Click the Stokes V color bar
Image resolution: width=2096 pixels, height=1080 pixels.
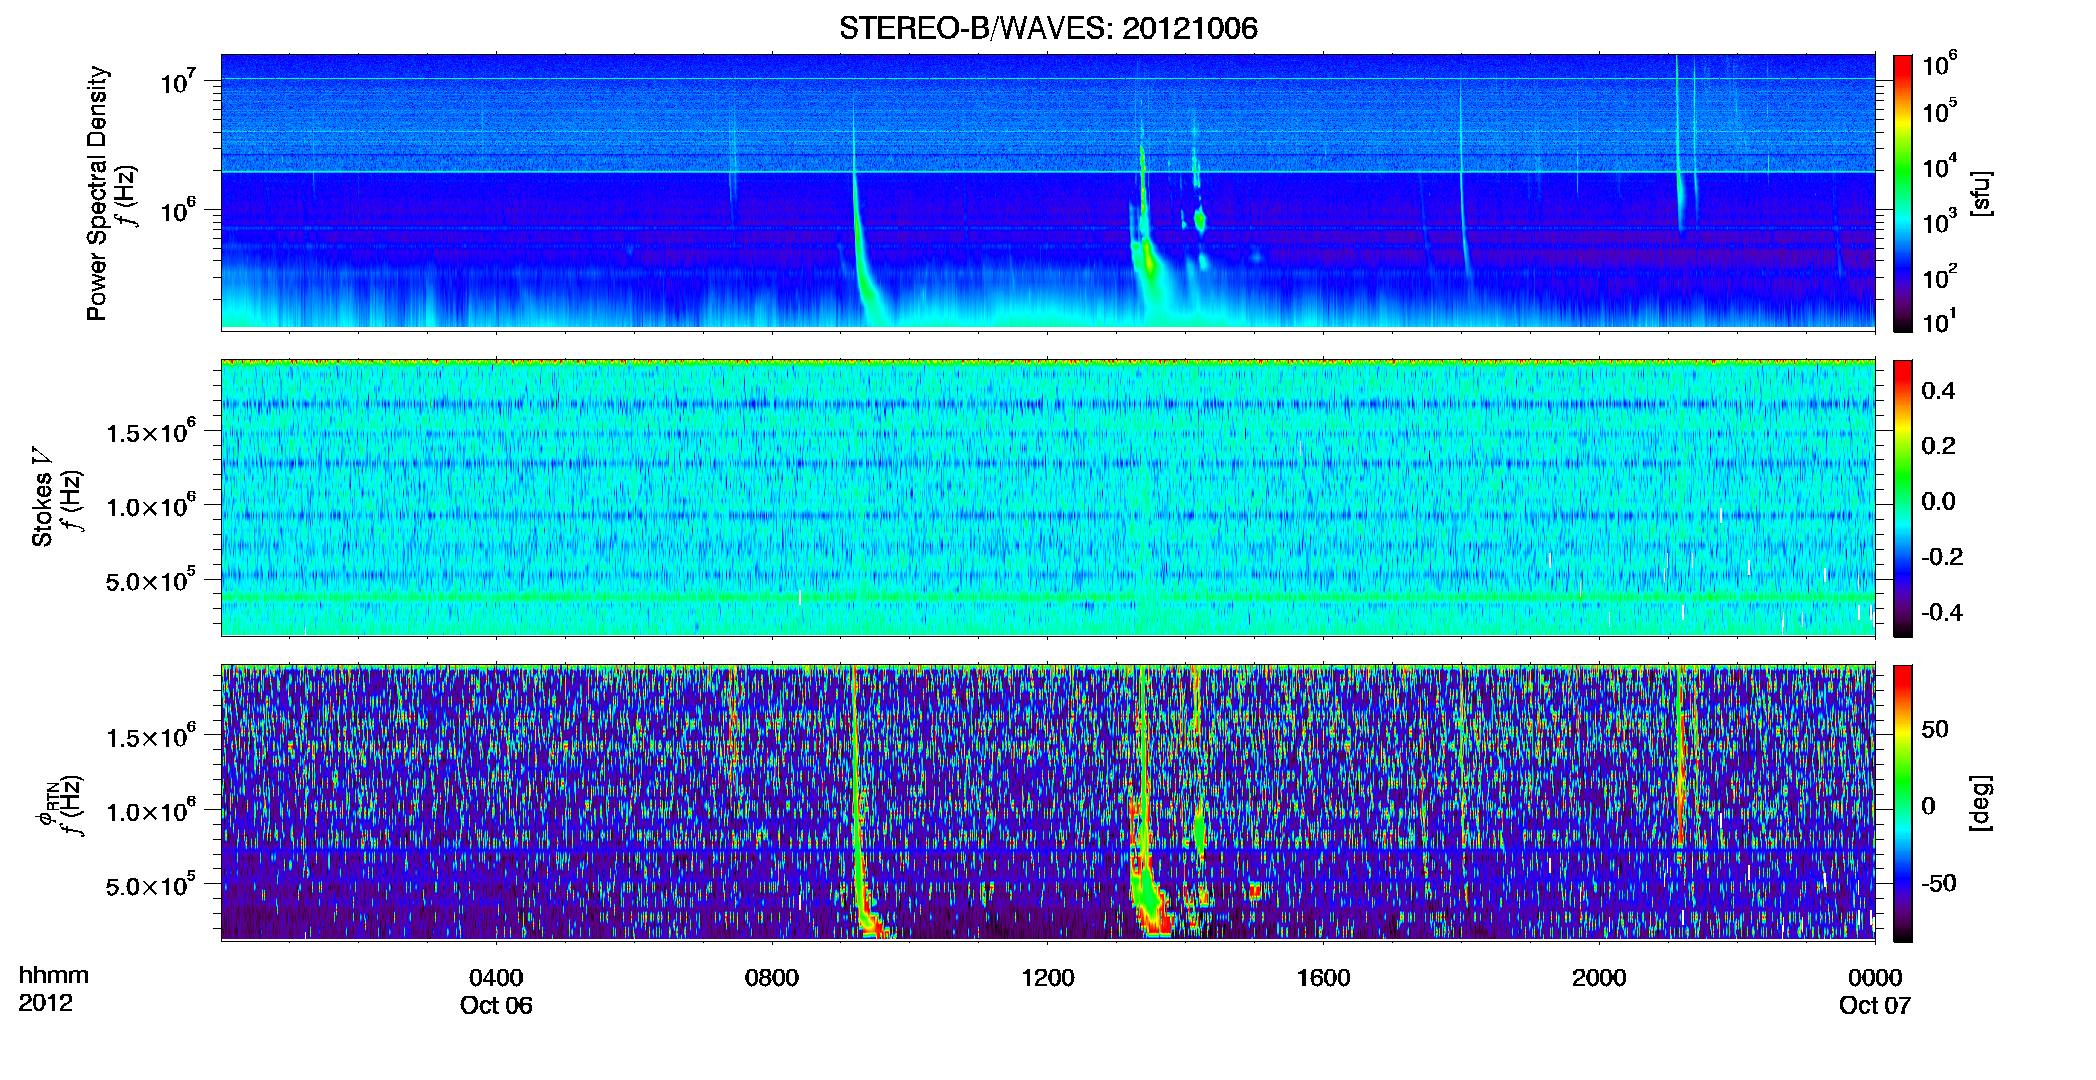coord(1903,498)
